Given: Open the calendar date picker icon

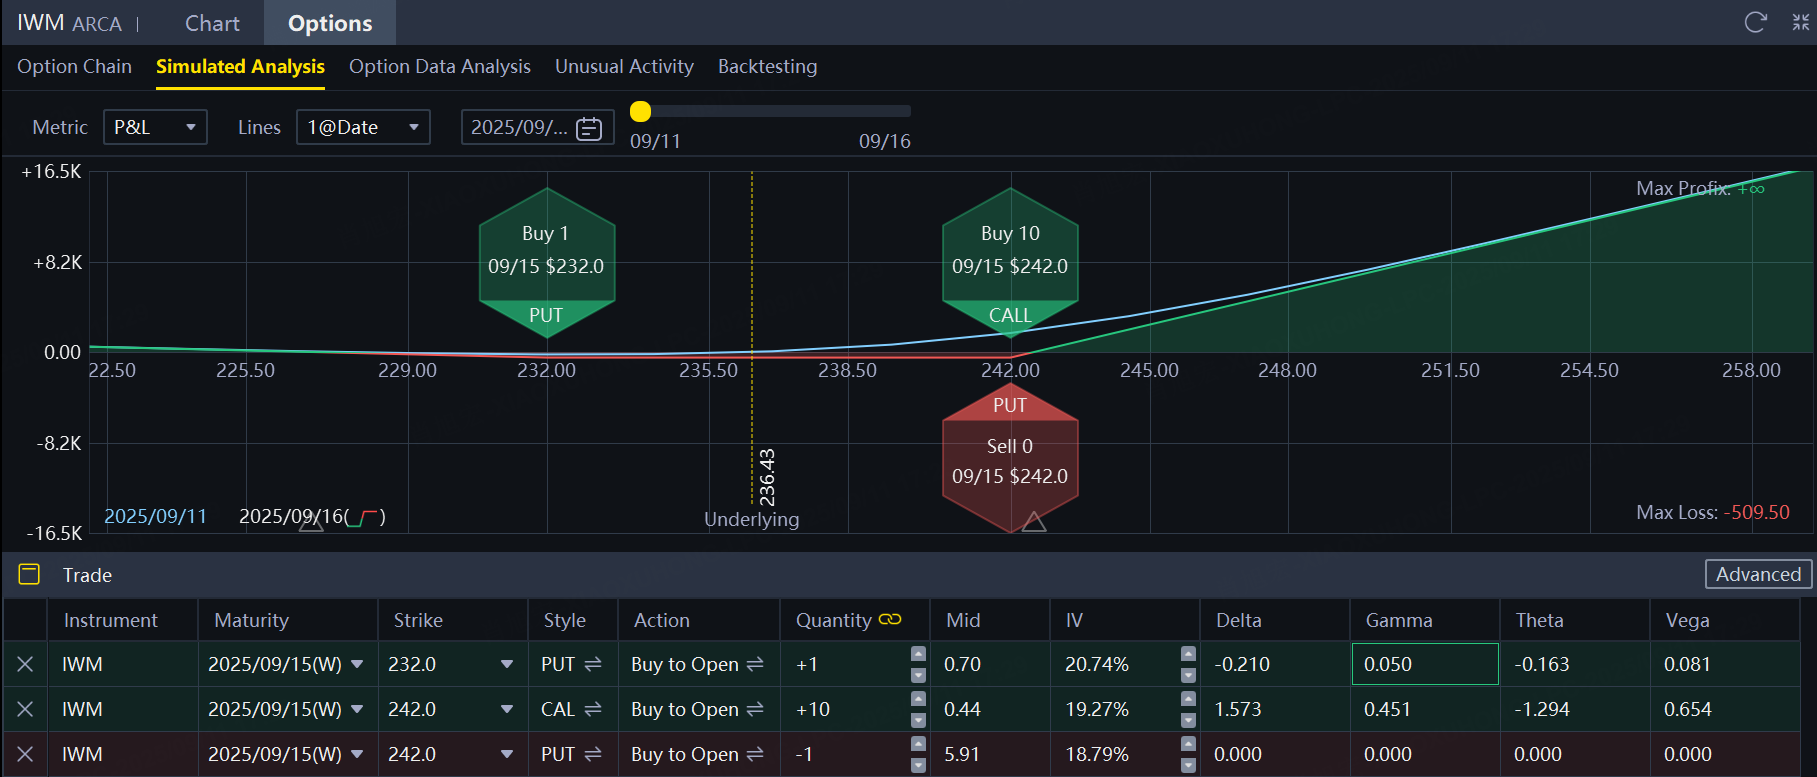Looking at the screenshot, I should tap(589, 128).
